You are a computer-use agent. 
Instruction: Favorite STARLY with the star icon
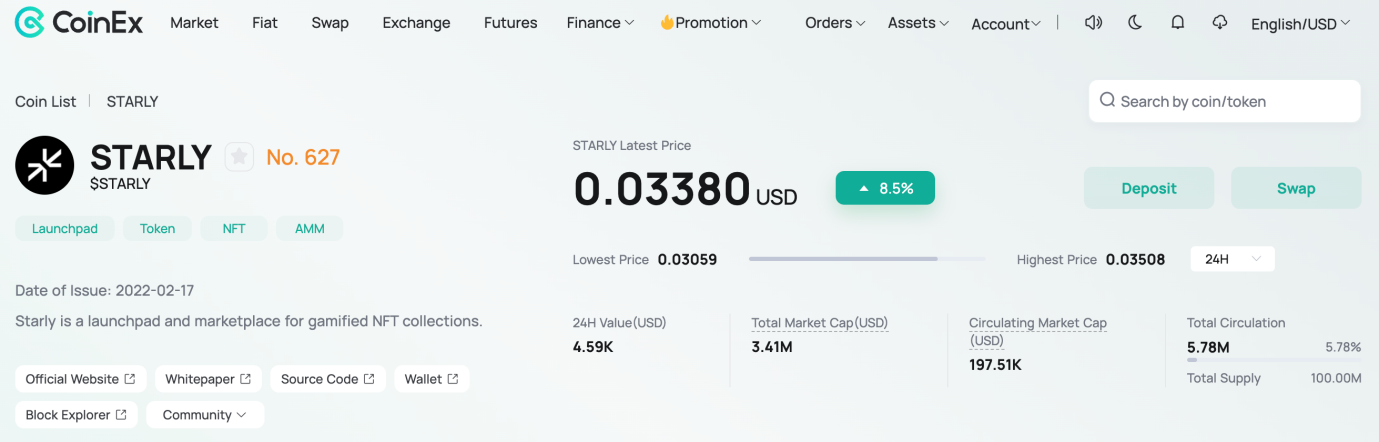(x=238, y=157)
